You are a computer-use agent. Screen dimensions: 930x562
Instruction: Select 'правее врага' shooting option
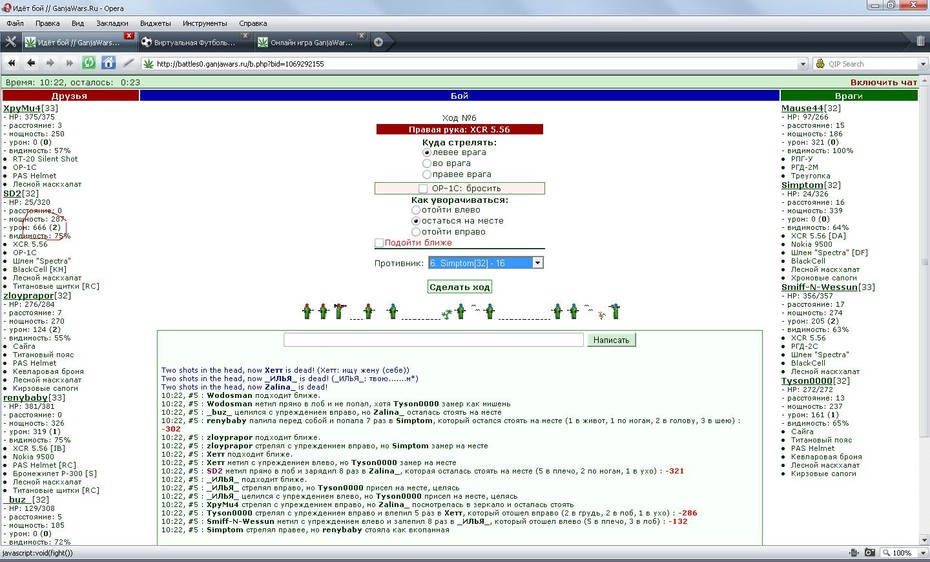[426, 174]
